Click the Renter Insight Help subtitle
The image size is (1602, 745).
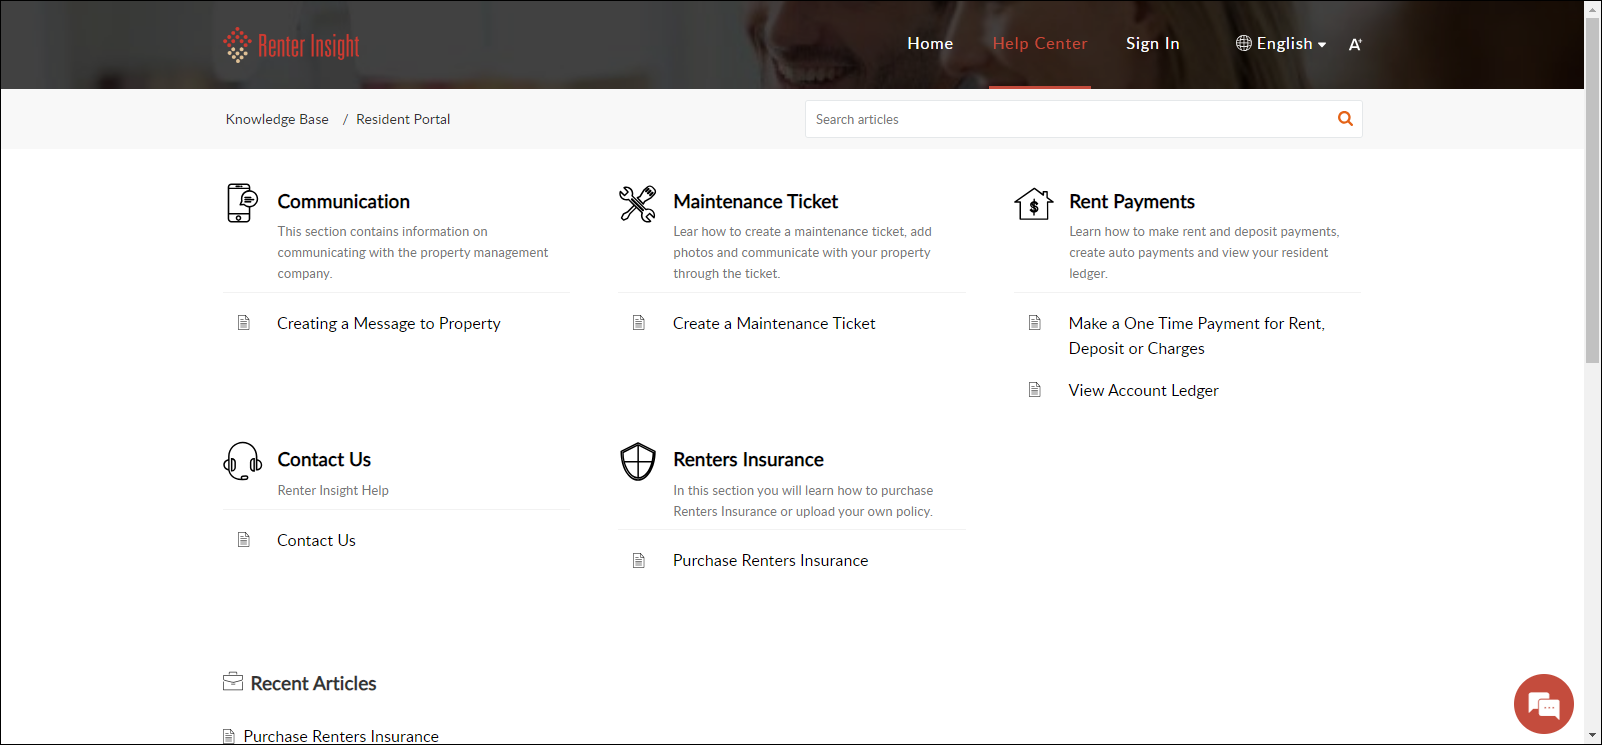click(x=333, y=490)
